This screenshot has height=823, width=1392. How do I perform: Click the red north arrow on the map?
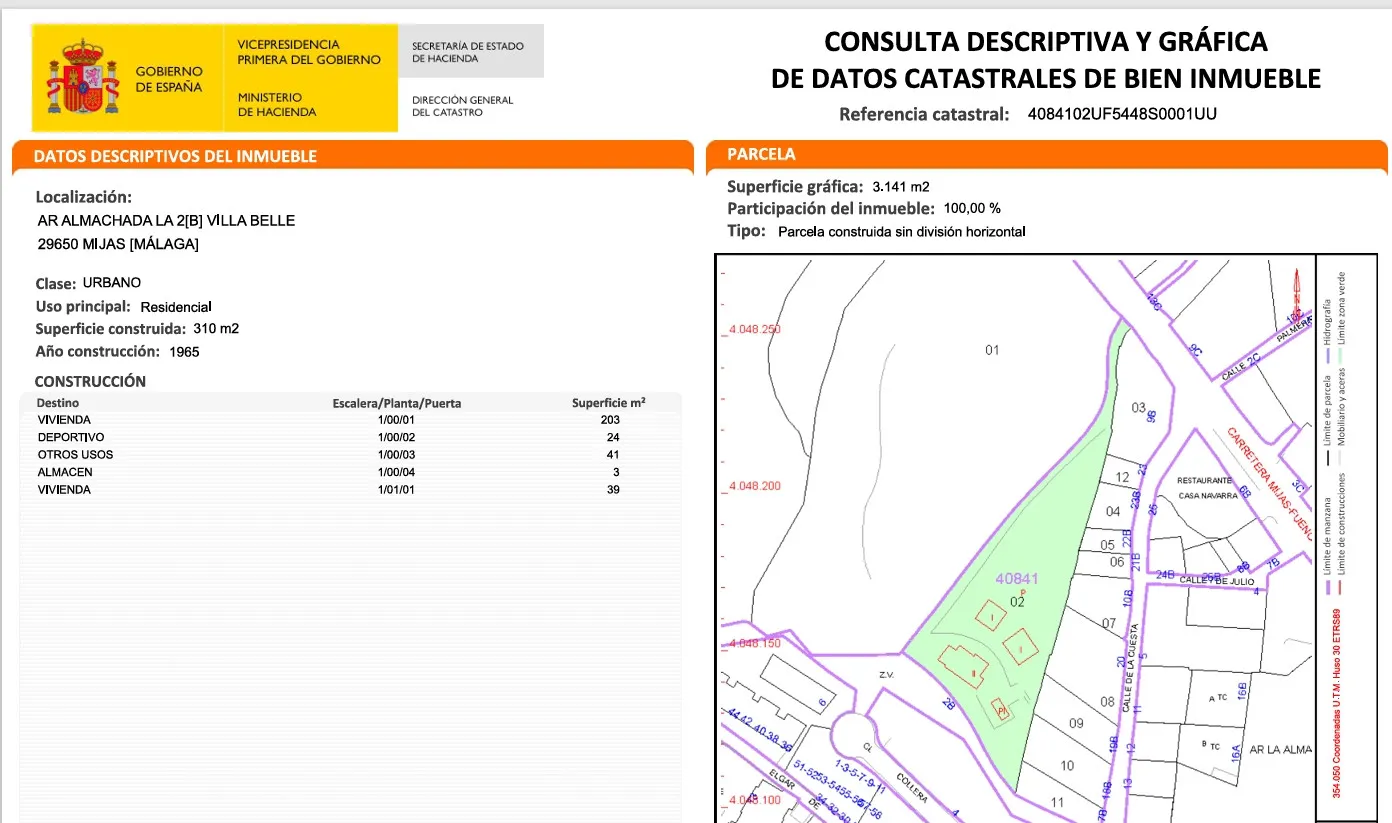pyautogui.click(x=1297, y=297)
